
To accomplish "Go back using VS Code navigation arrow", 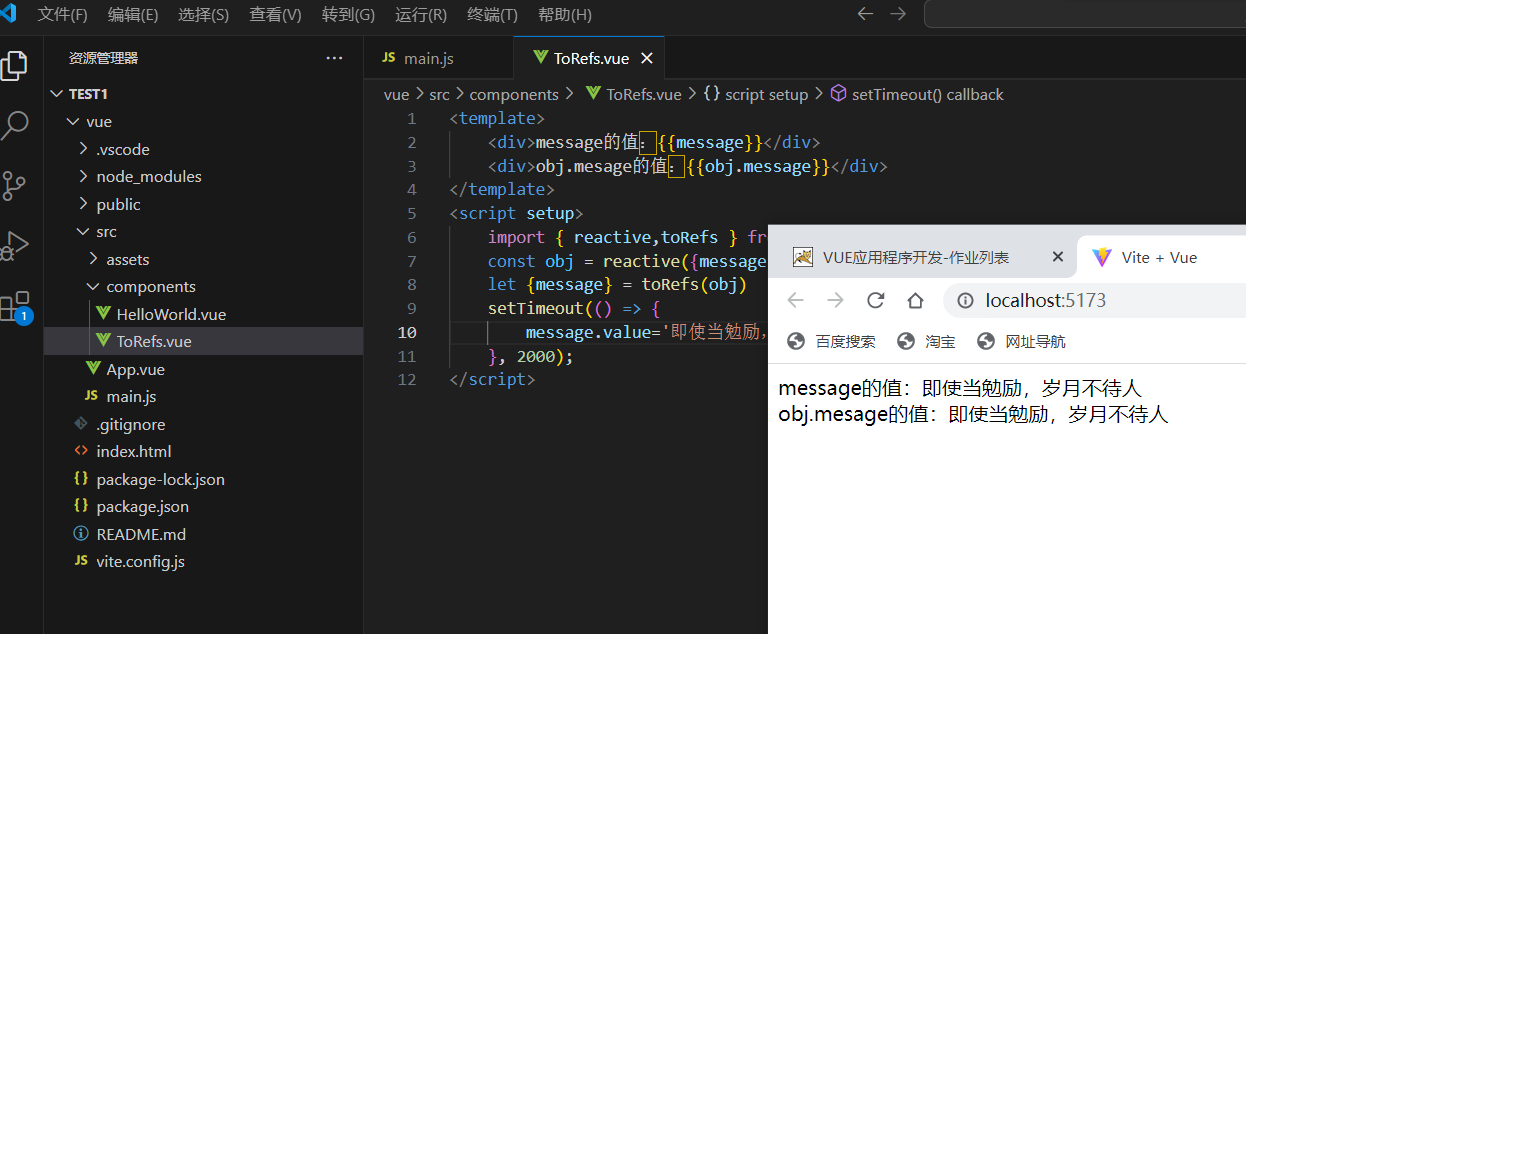I will tap(866, 14).
